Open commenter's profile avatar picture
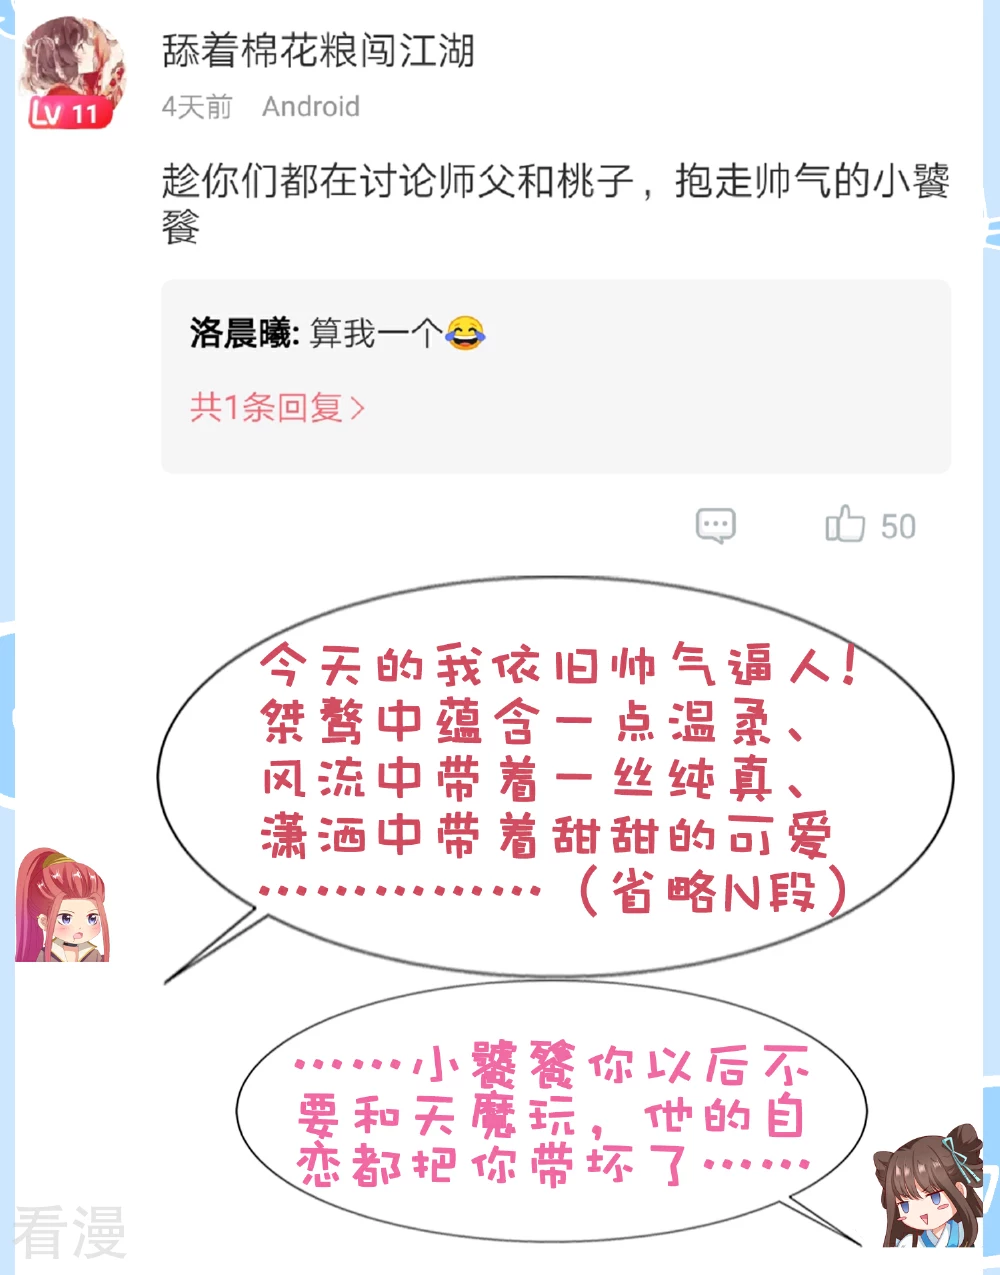 pyautogui.click(x=72, y=66)
